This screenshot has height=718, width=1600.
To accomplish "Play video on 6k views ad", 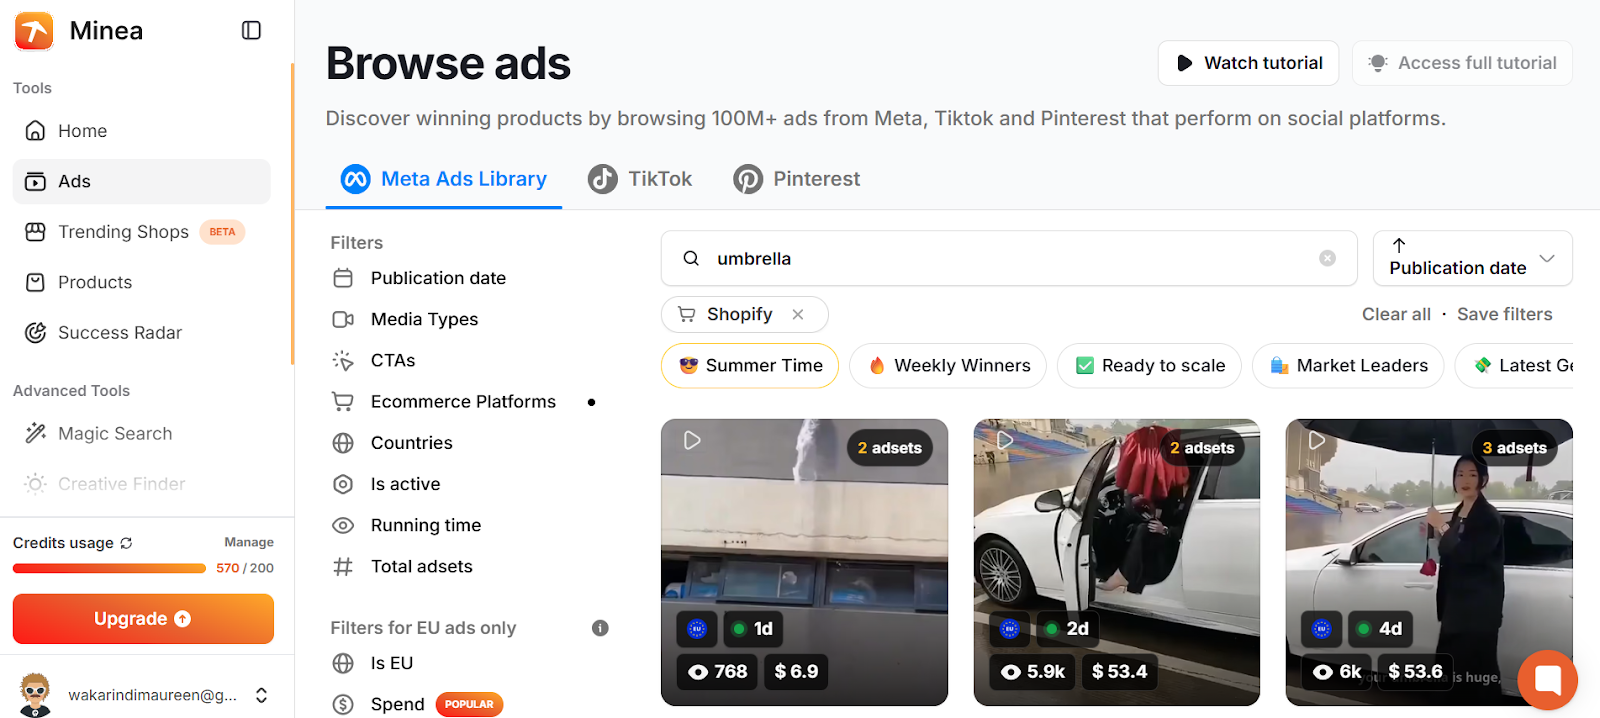I will (x=1317, y=440).
